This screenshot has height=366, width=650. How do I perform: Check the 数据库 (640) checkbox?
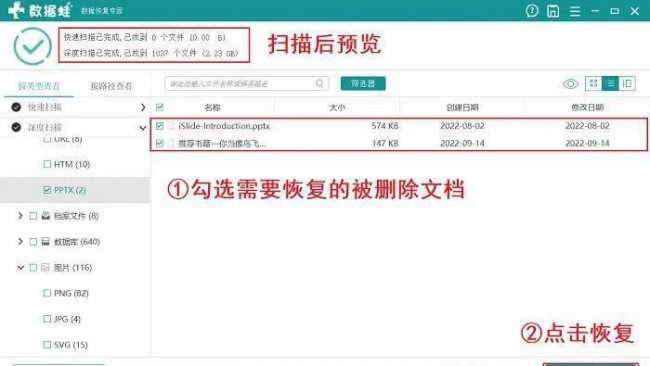tap(33, 241)
